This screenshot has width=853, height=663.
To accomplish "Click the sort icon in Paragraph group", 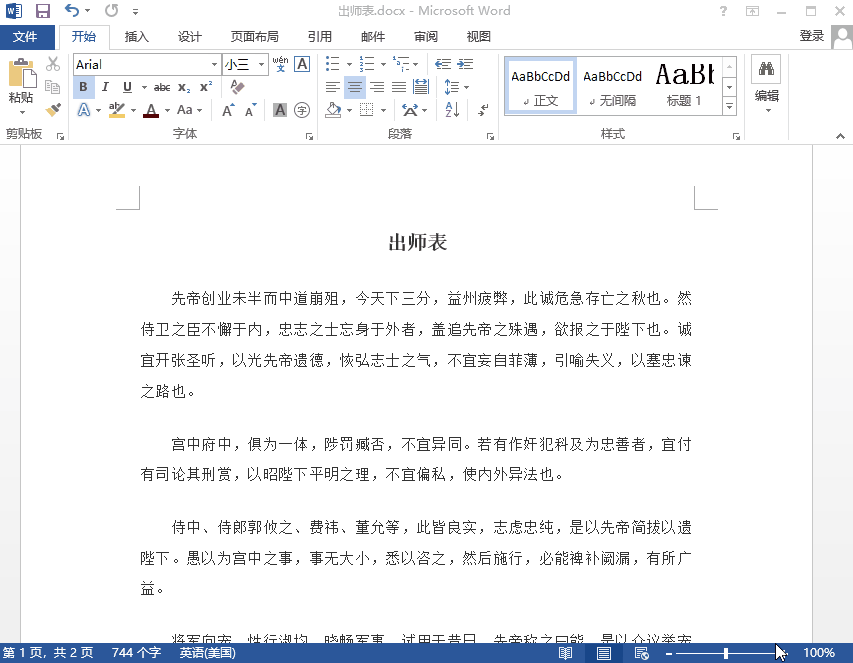I will pos(451,109).
